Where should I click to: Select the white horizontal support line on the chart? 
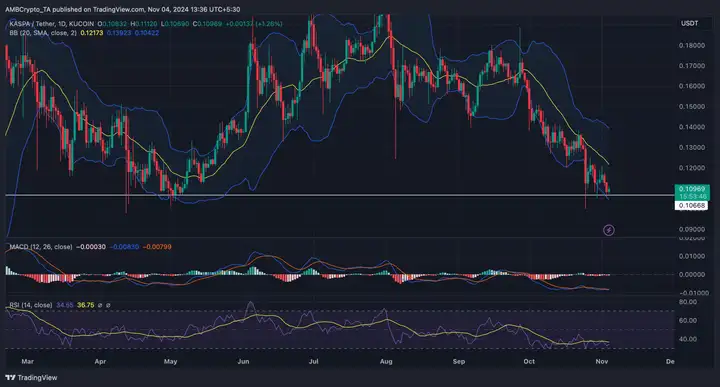(339, 195)
